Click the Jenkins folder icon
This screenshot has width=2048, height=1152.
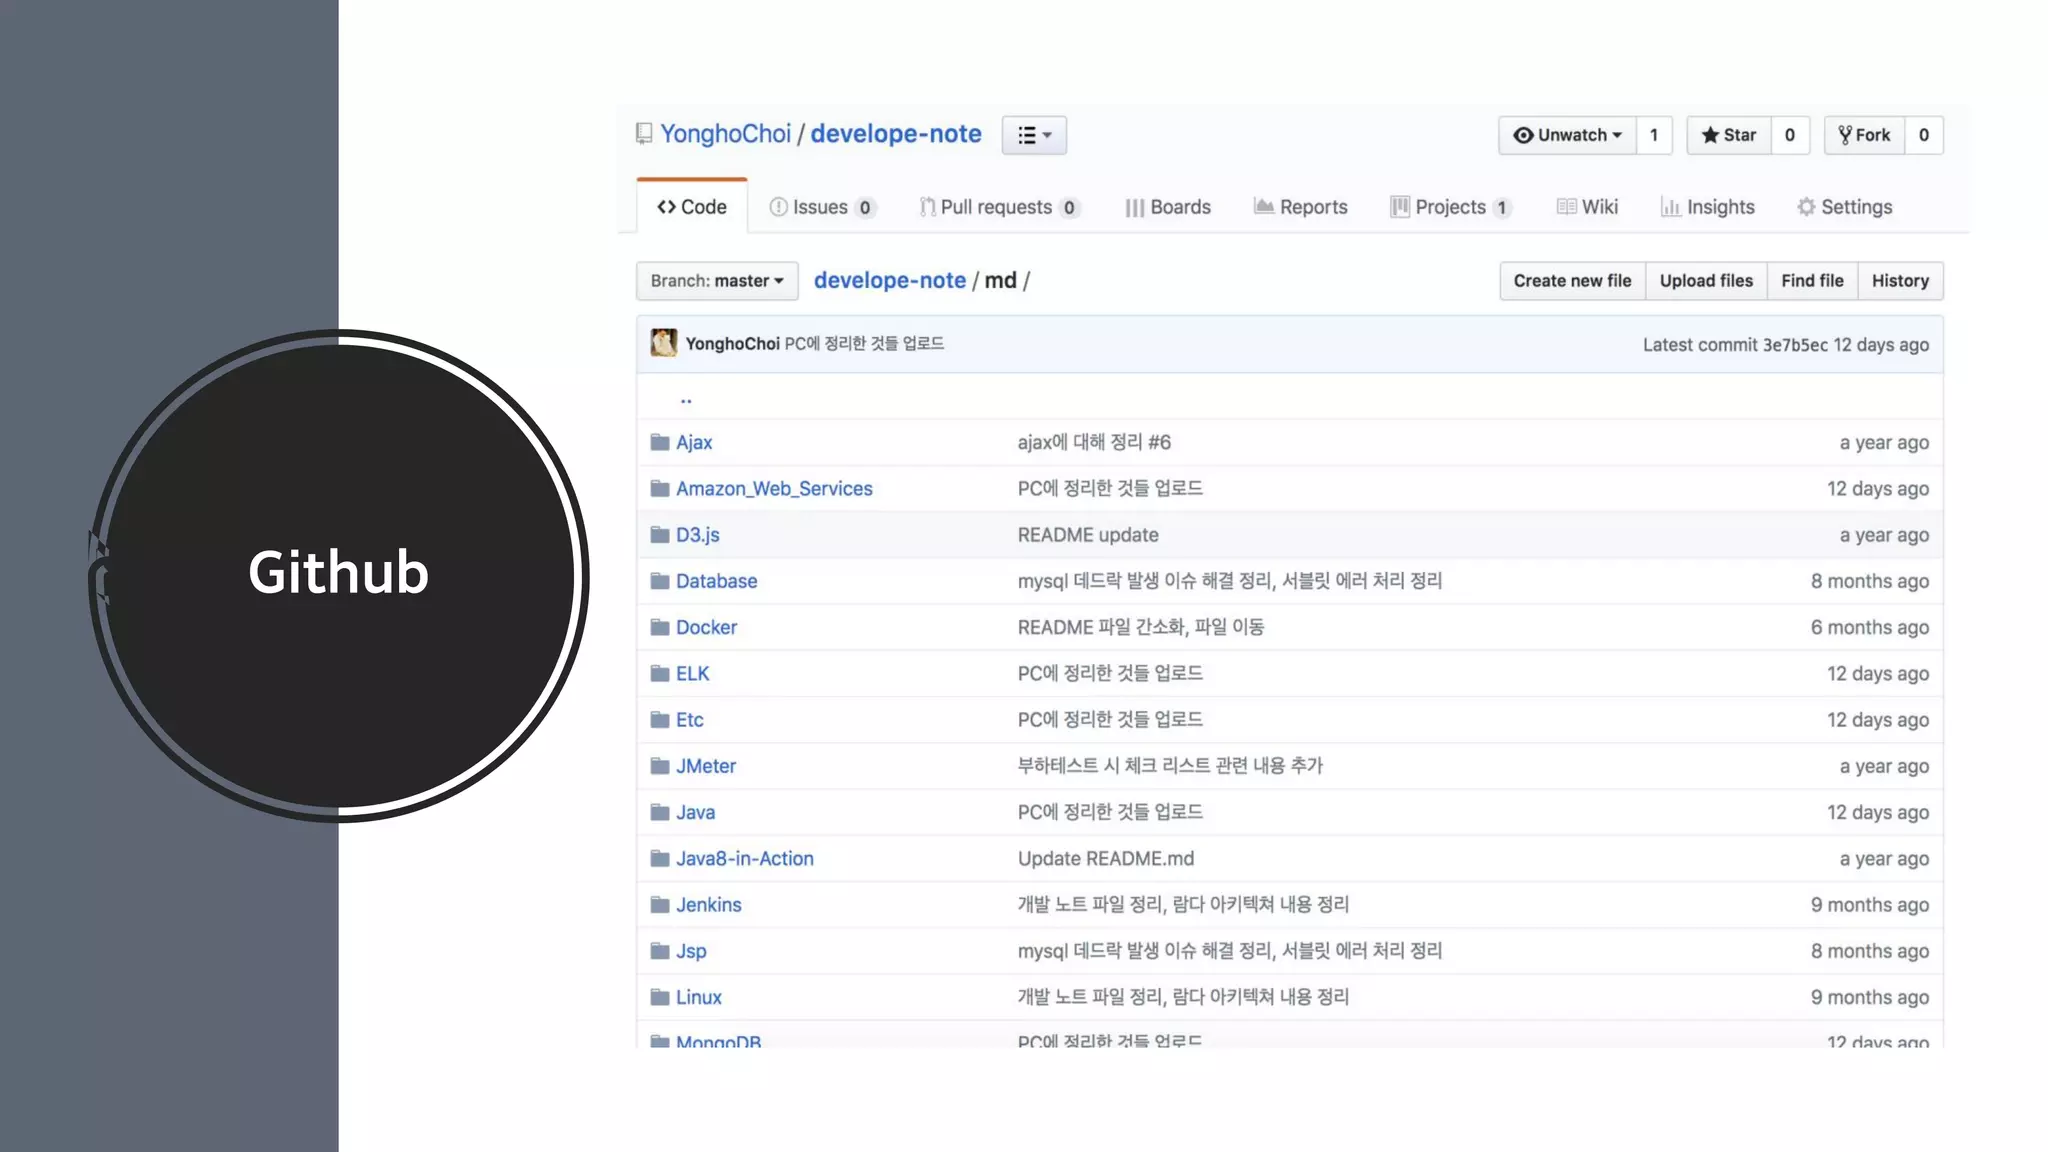coord(660,905)
